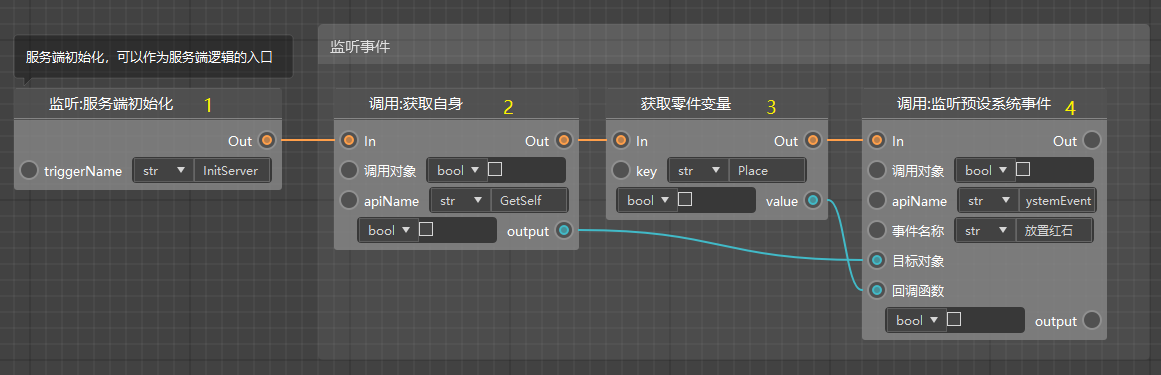Click the output port of 获取自身 node
The height and width of the screenshot is (375, 1161).
(x=564, y=230)
